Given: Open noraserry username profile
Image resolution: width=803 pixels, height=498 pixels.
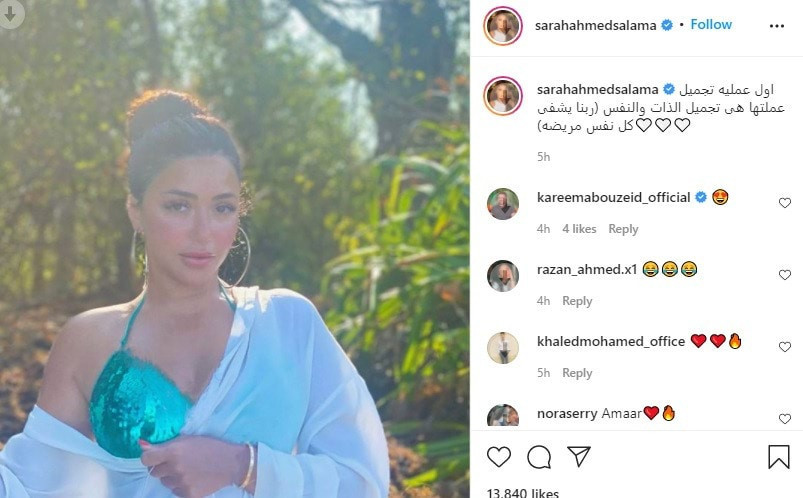Looking at the screenshot, I should [x=567, y=413].
